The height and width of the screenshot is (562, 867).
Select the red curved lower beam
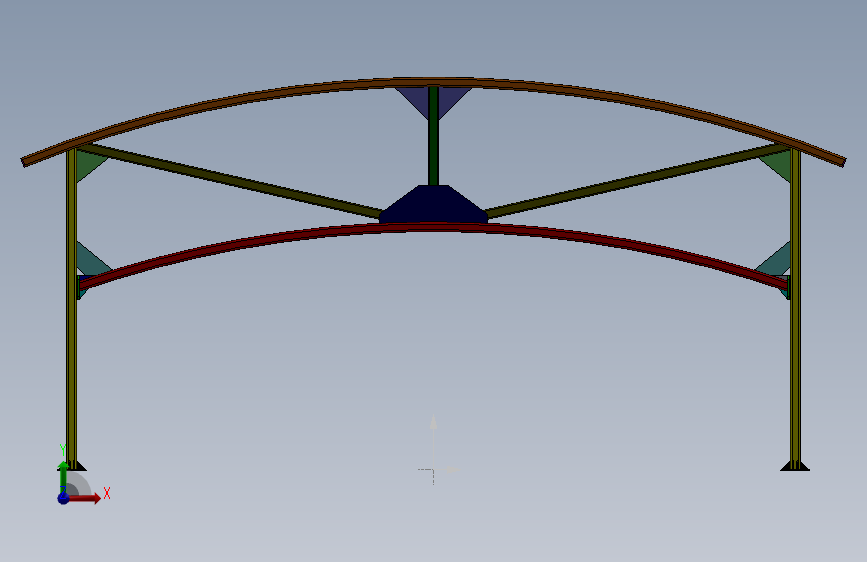coord(434,227)
